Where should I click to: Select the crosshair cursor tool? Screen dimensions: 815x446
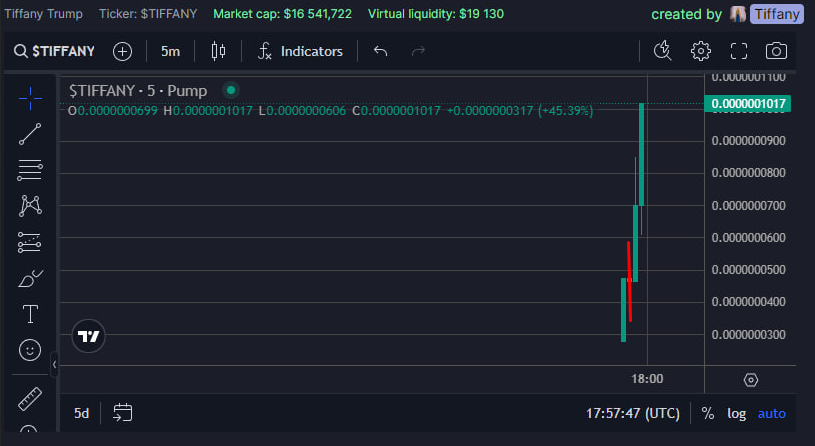point(30,98)
